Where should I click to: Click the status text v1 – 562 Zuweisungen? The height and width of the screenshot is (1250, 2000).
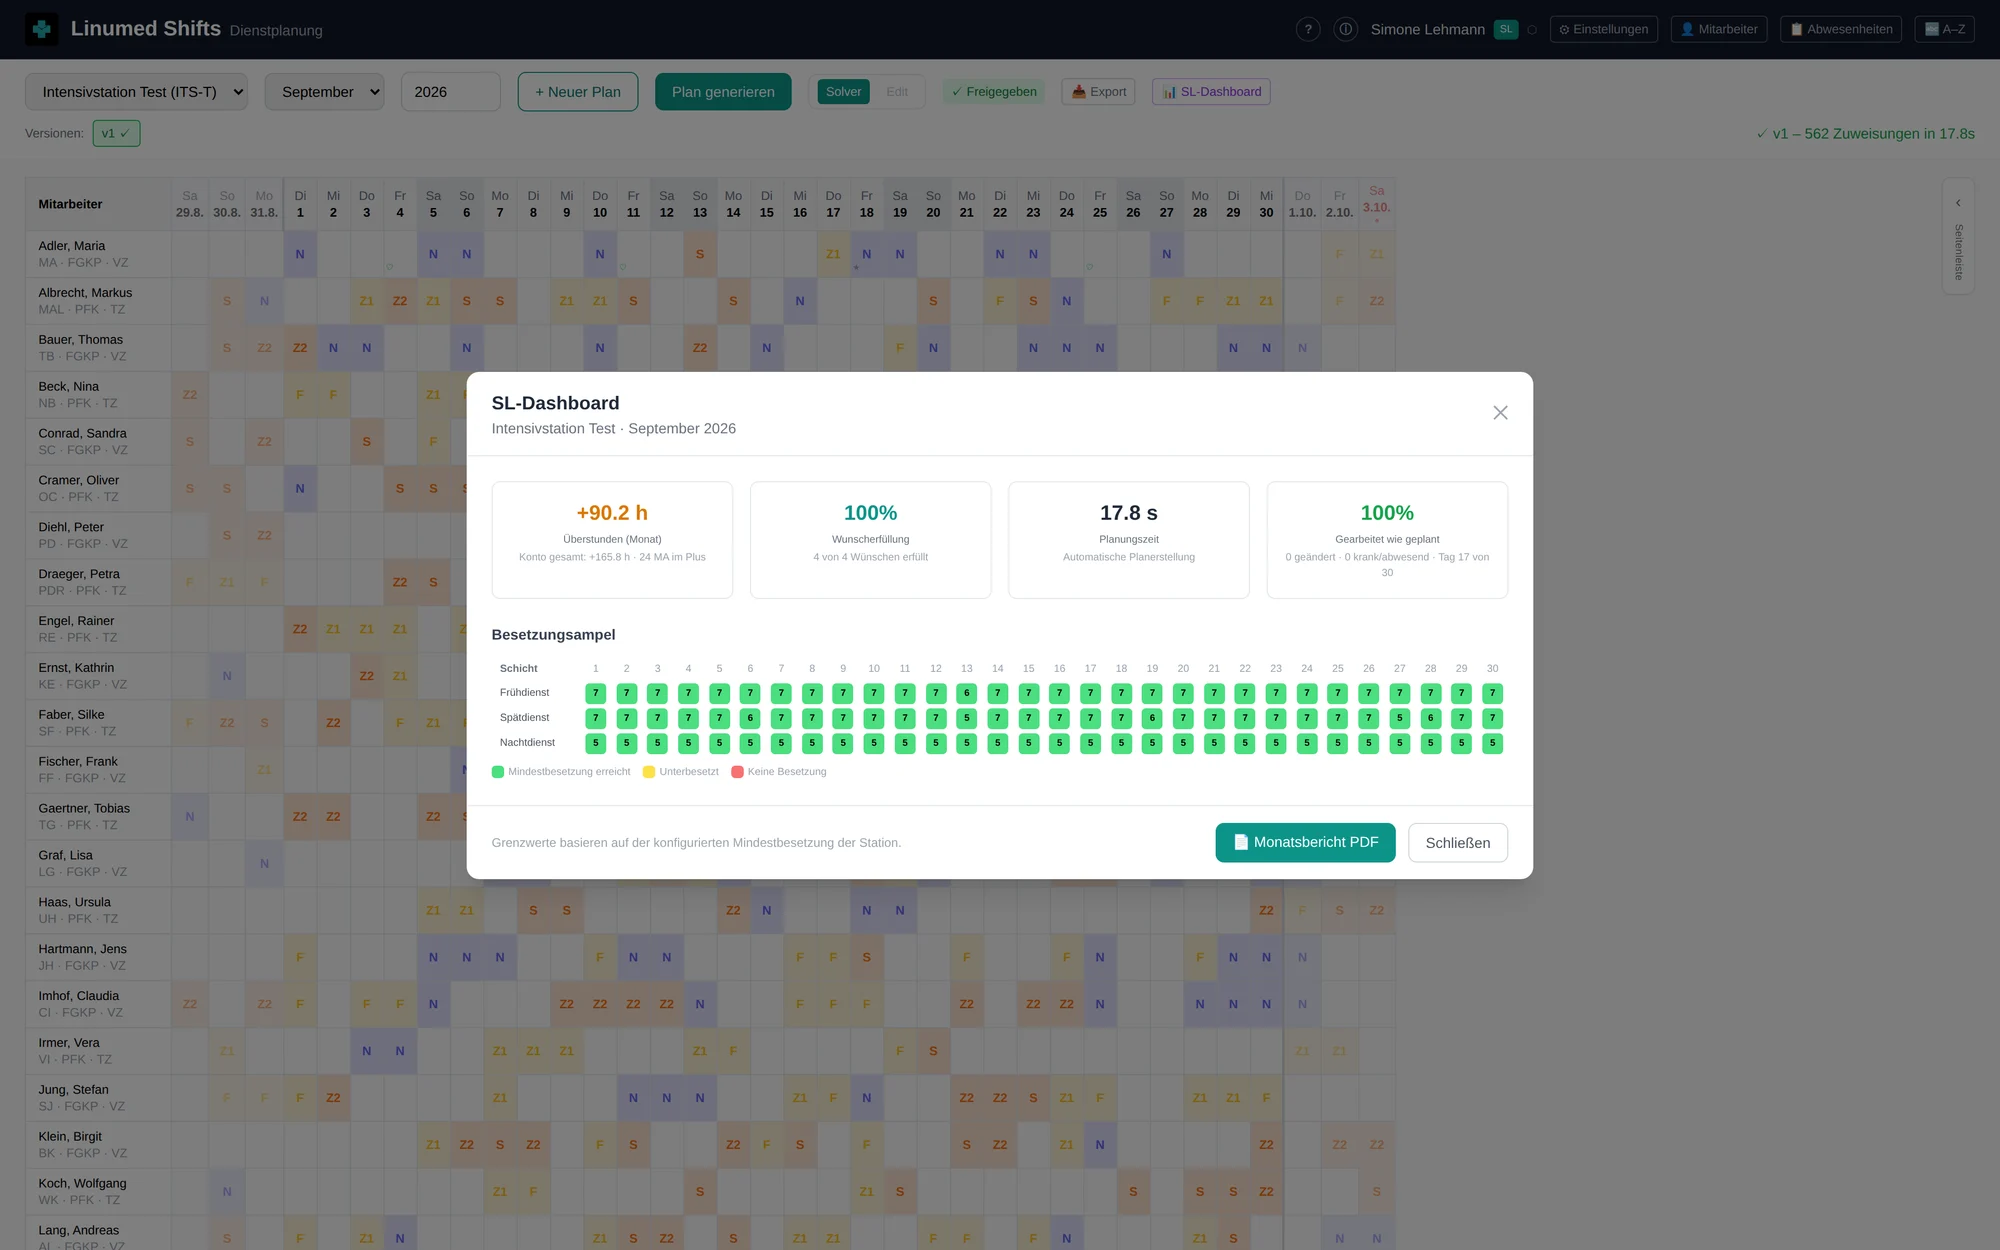1866,134
